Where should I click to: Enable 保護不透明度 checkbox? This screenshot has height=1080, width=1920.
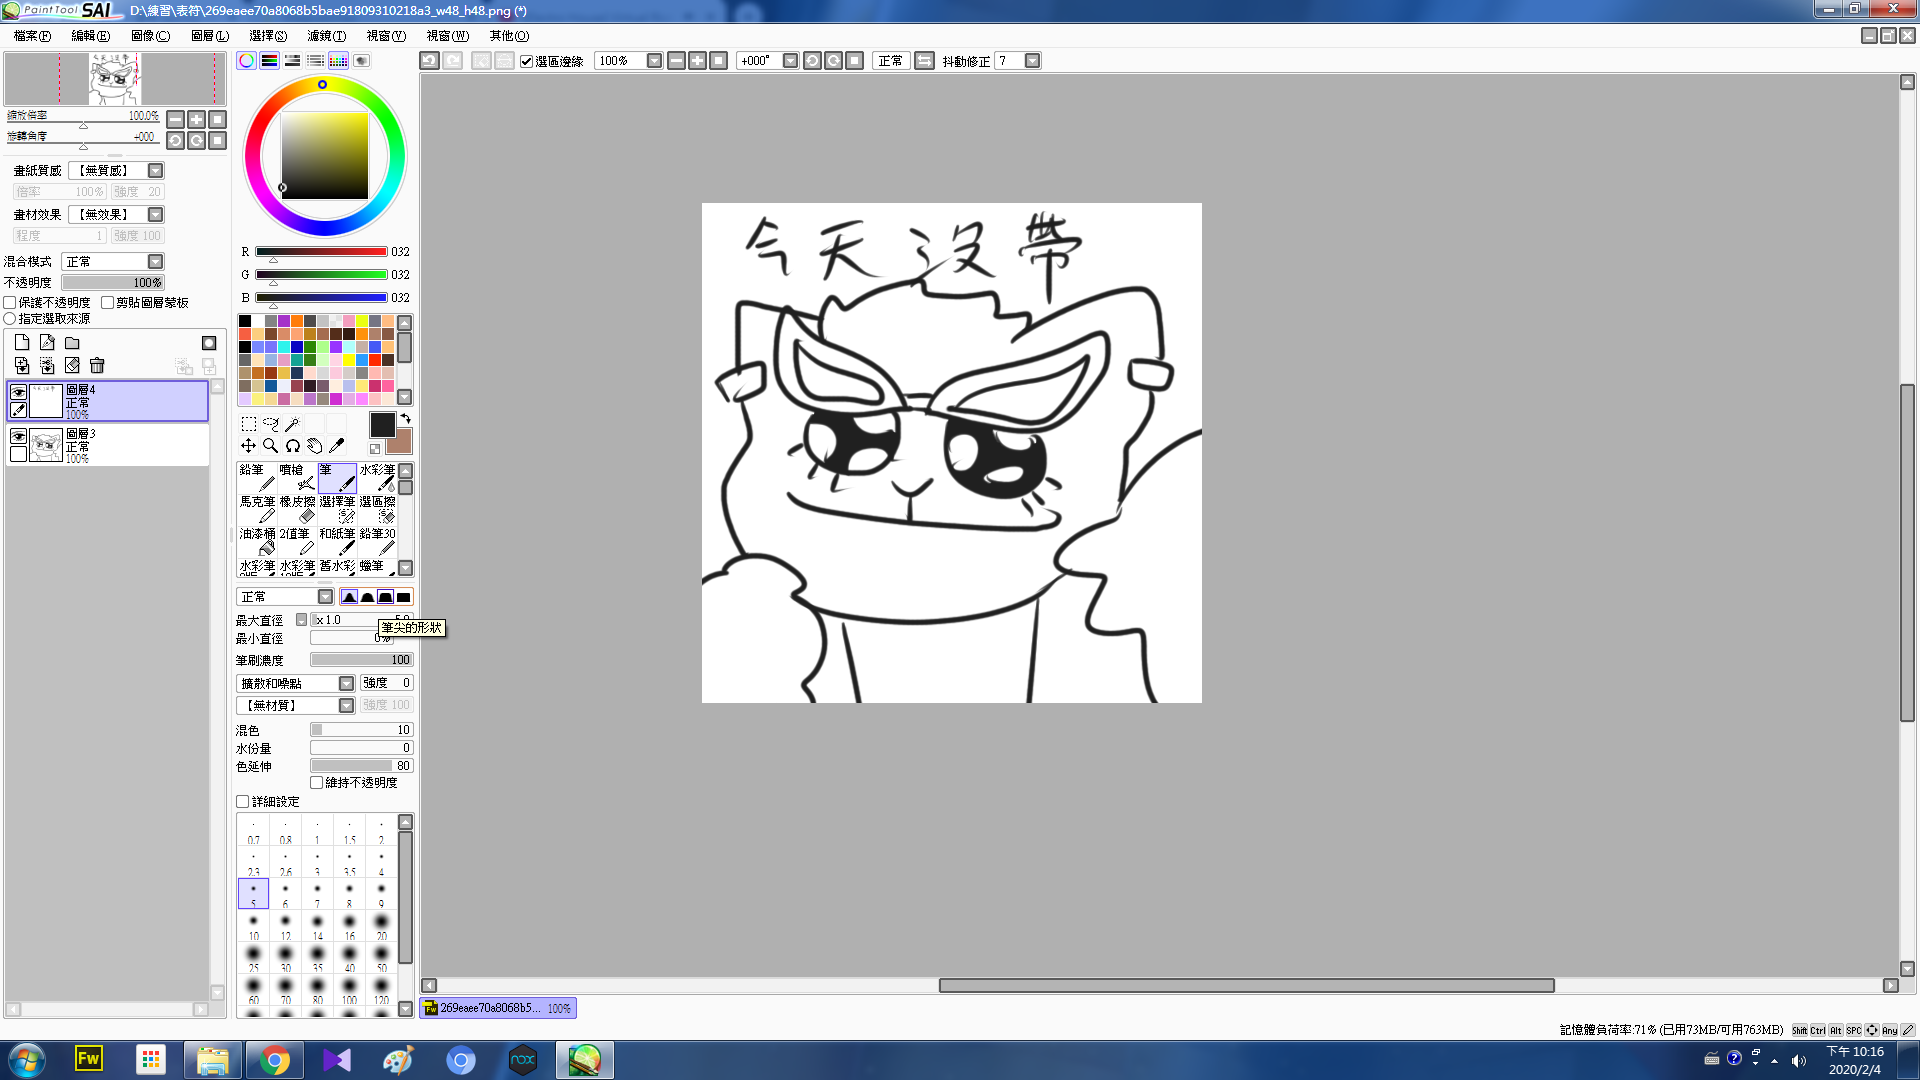click(x=10, y=302)
